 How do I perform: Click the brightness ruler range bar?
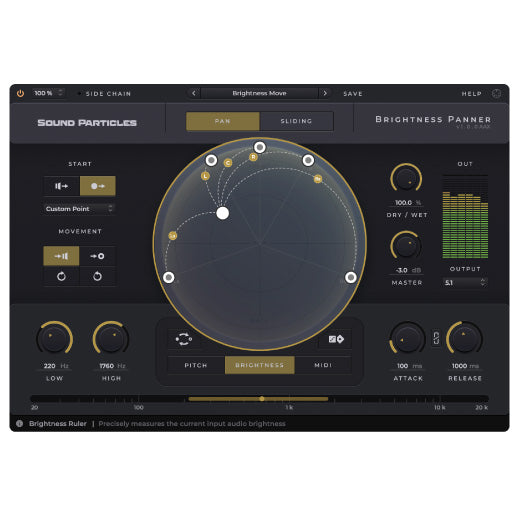point(258,399)
